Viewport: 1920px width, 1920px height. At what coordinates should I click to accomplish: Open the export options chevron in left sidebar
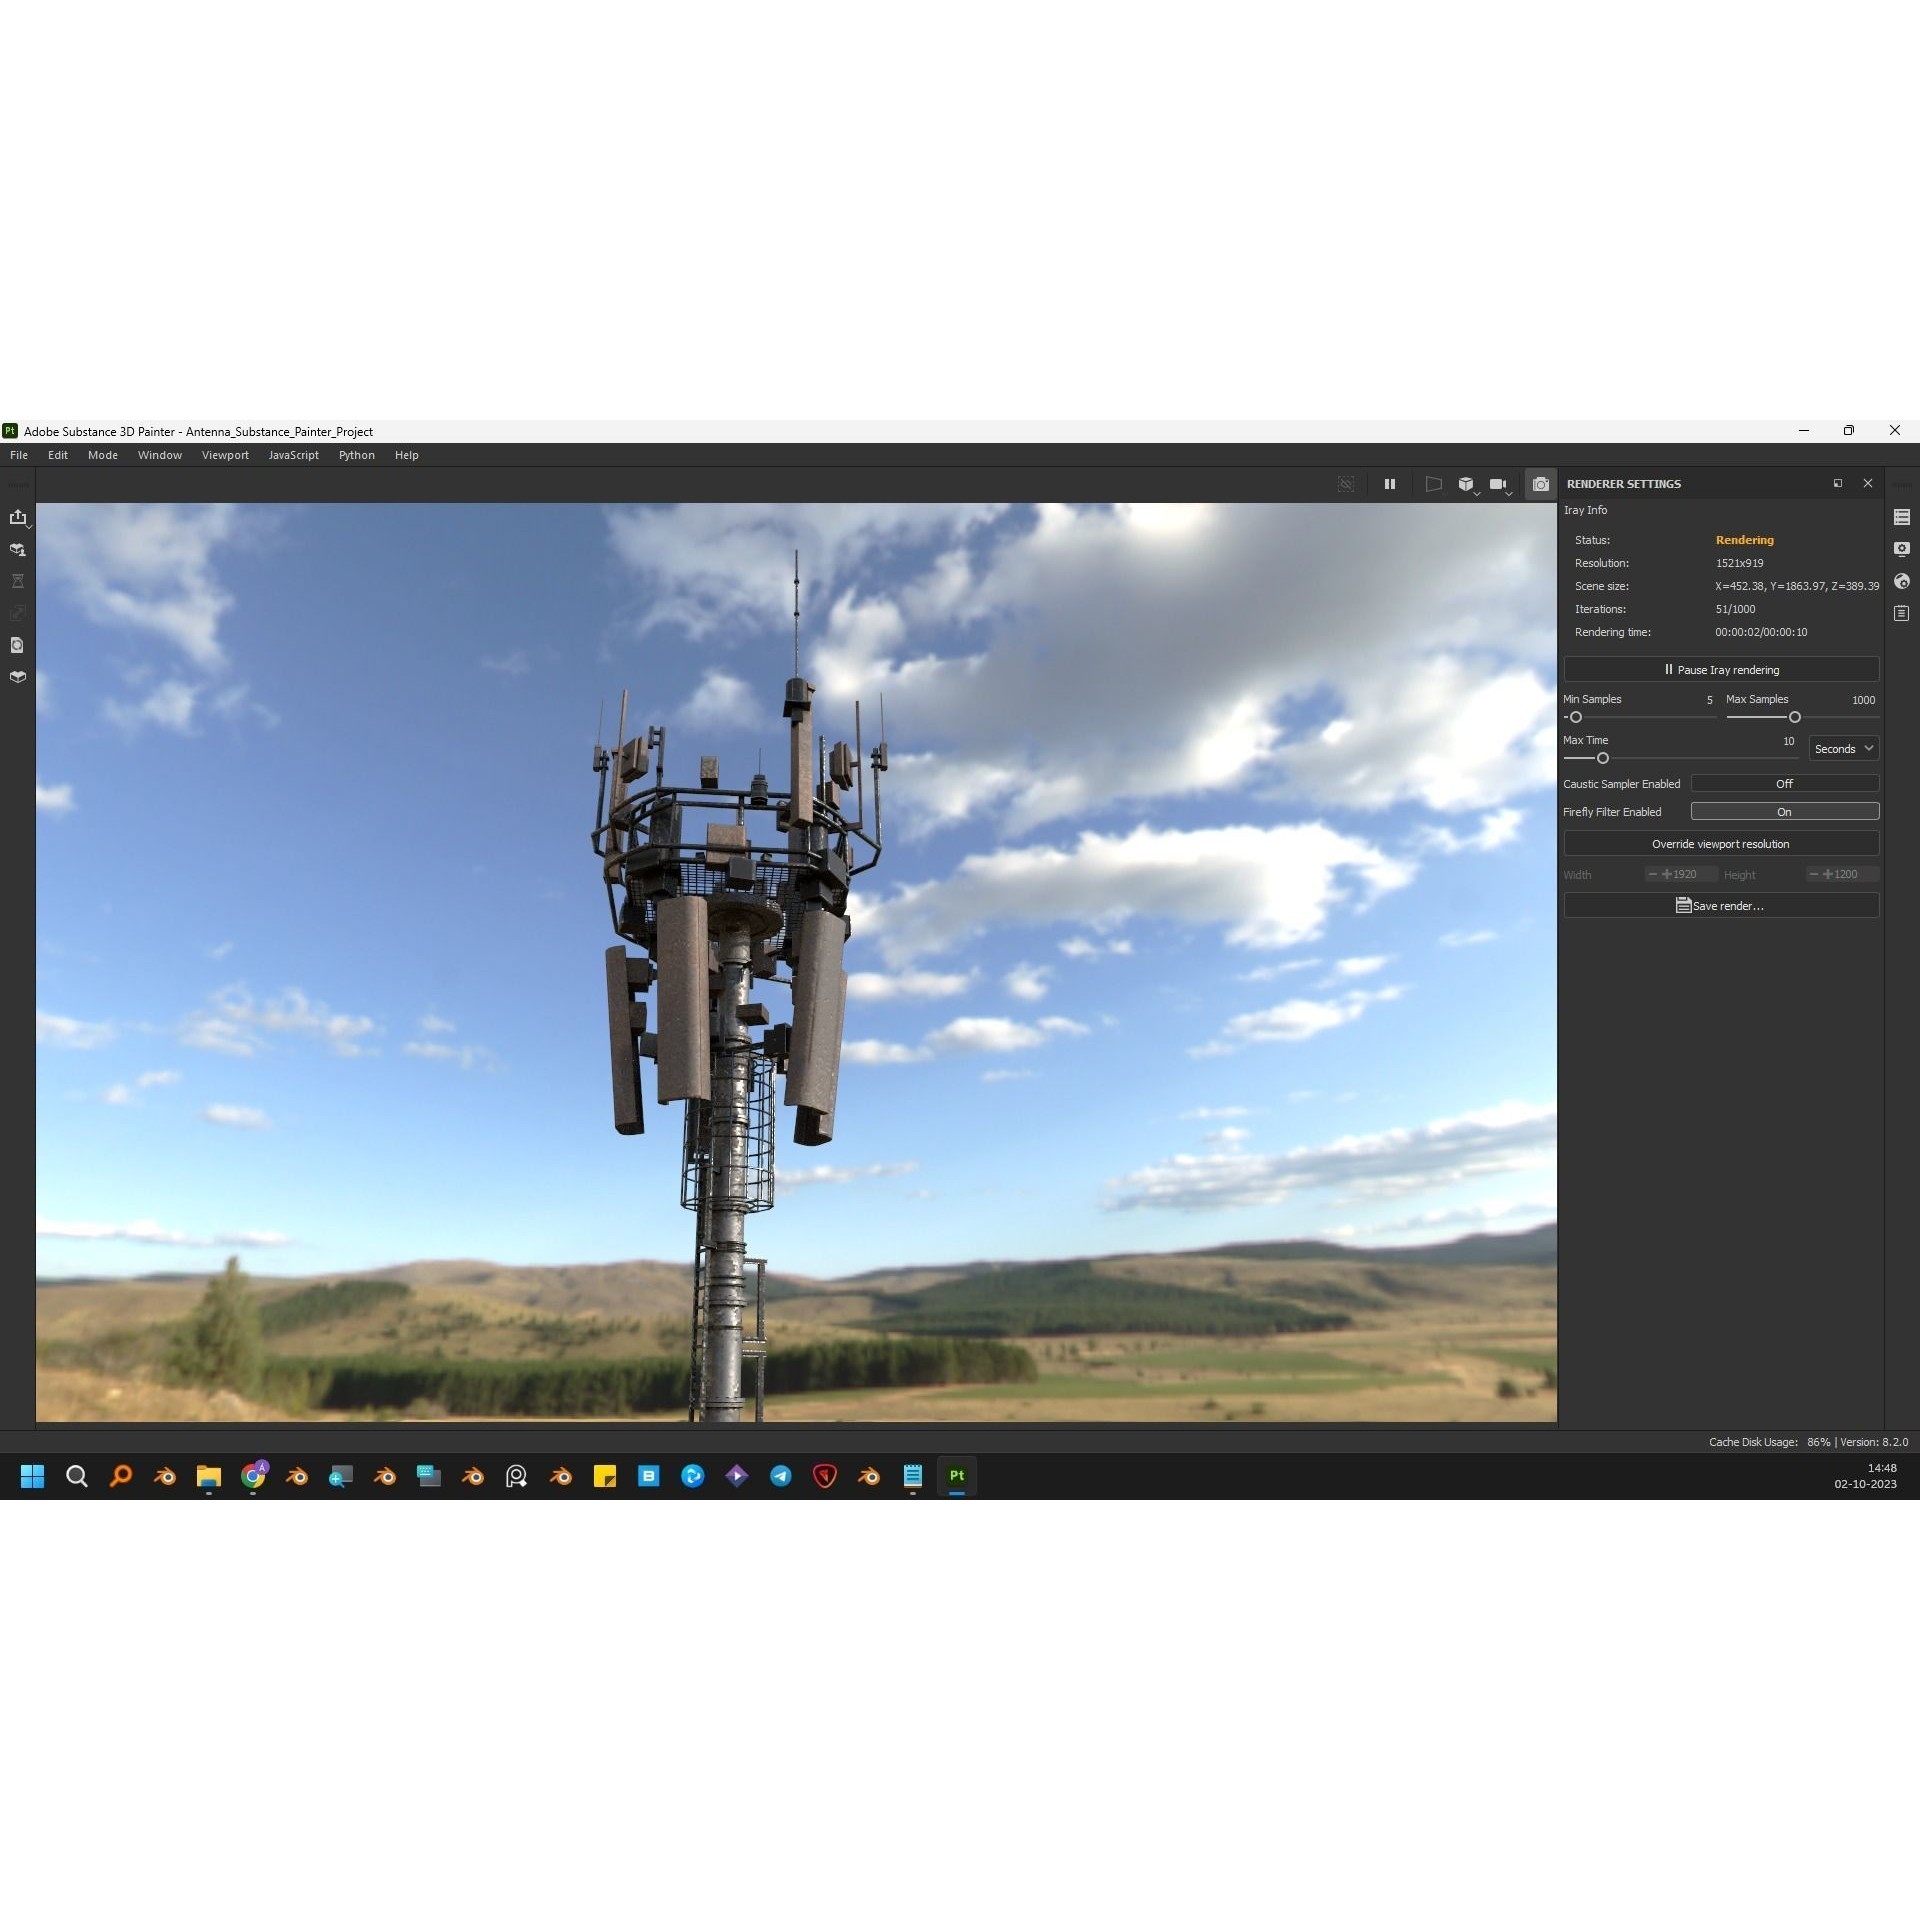(x=30, y=527)
